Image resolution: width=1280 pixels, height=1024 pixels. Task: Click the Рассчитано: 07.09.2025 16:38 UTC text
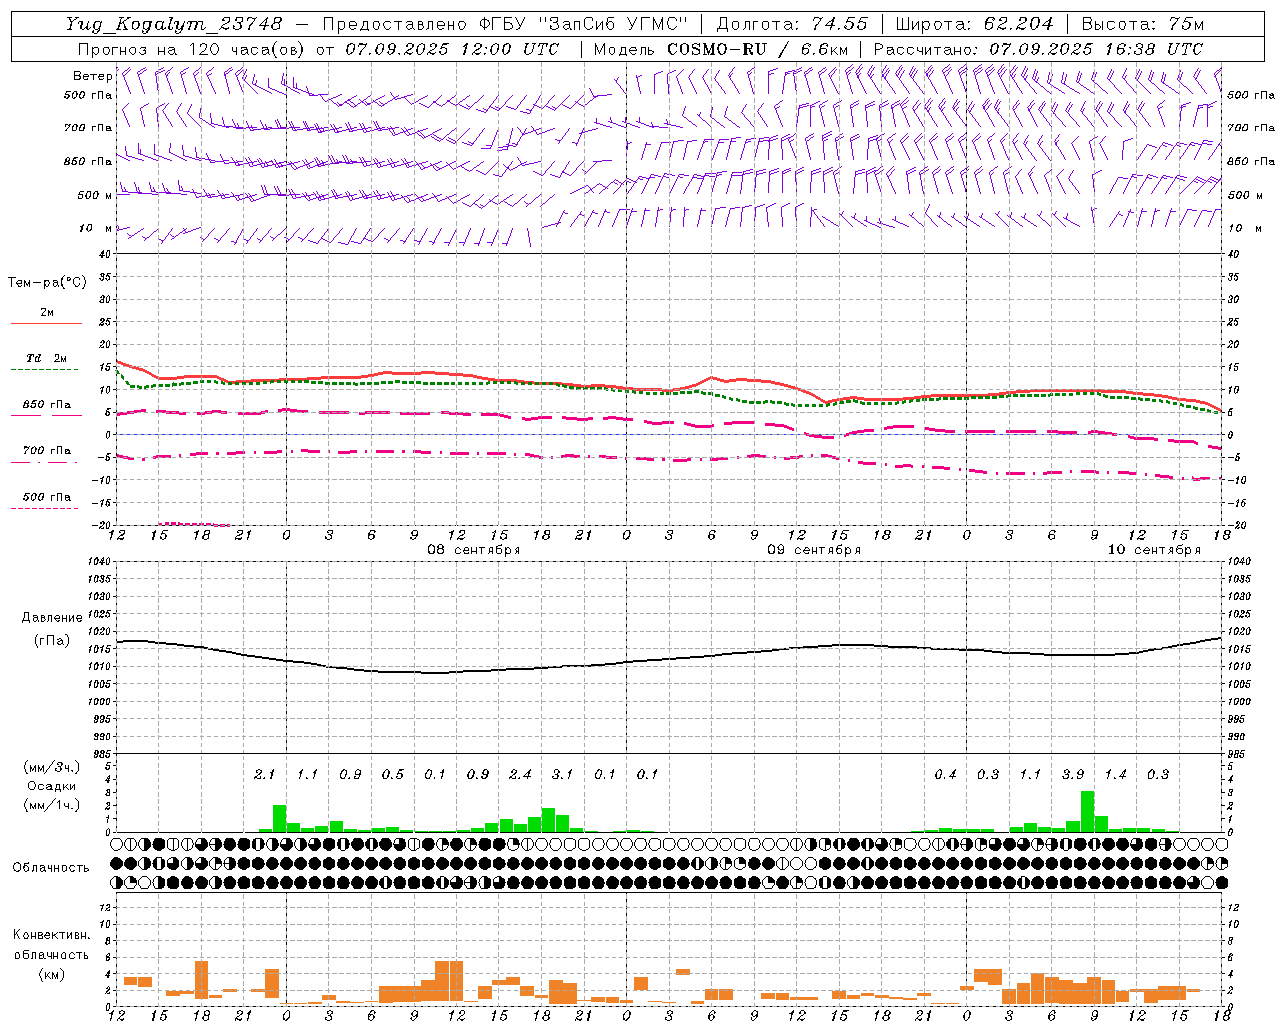click(x=1038, y=49)
